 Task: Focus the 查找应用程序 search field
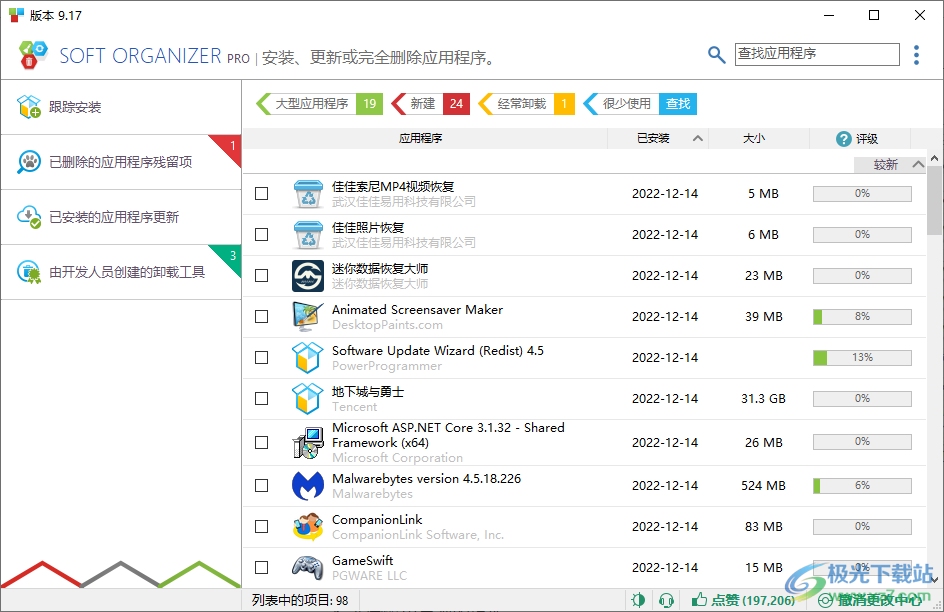tap(817, 54)
